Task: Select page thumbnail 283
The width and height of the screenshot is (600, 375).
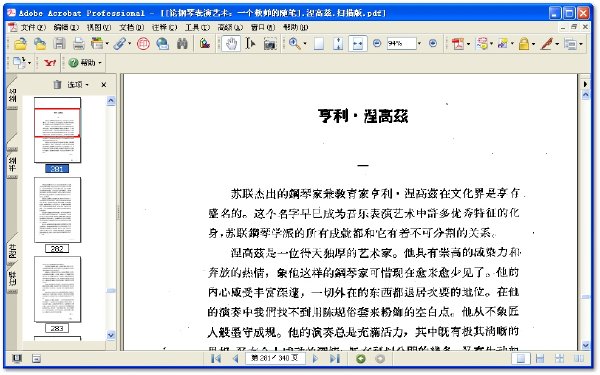Action: click(x=57, y=289)
